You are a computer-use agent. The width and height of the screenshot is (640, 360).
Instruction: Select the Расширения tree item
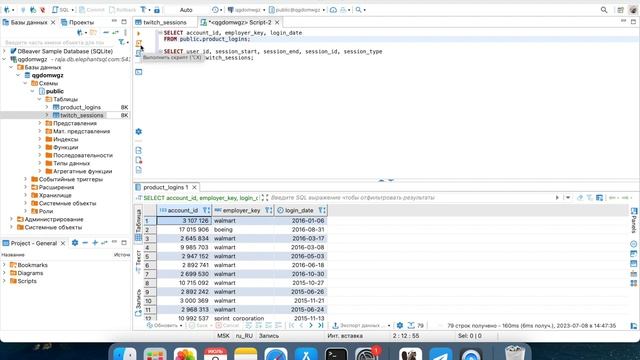[56, 187]
